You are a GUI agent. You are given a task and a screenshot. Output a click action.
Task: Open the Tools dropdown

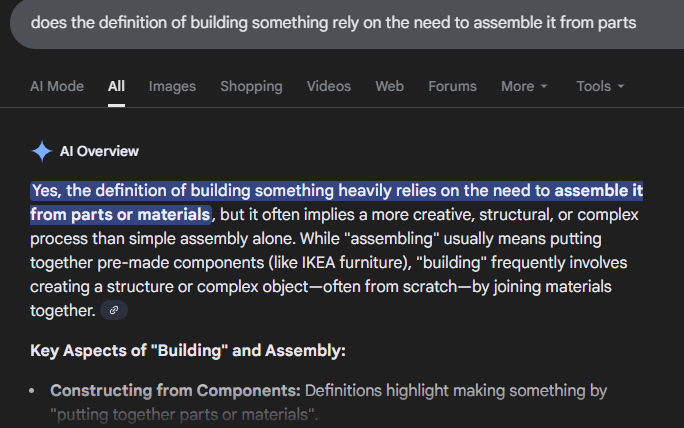(x=600, y=86)
